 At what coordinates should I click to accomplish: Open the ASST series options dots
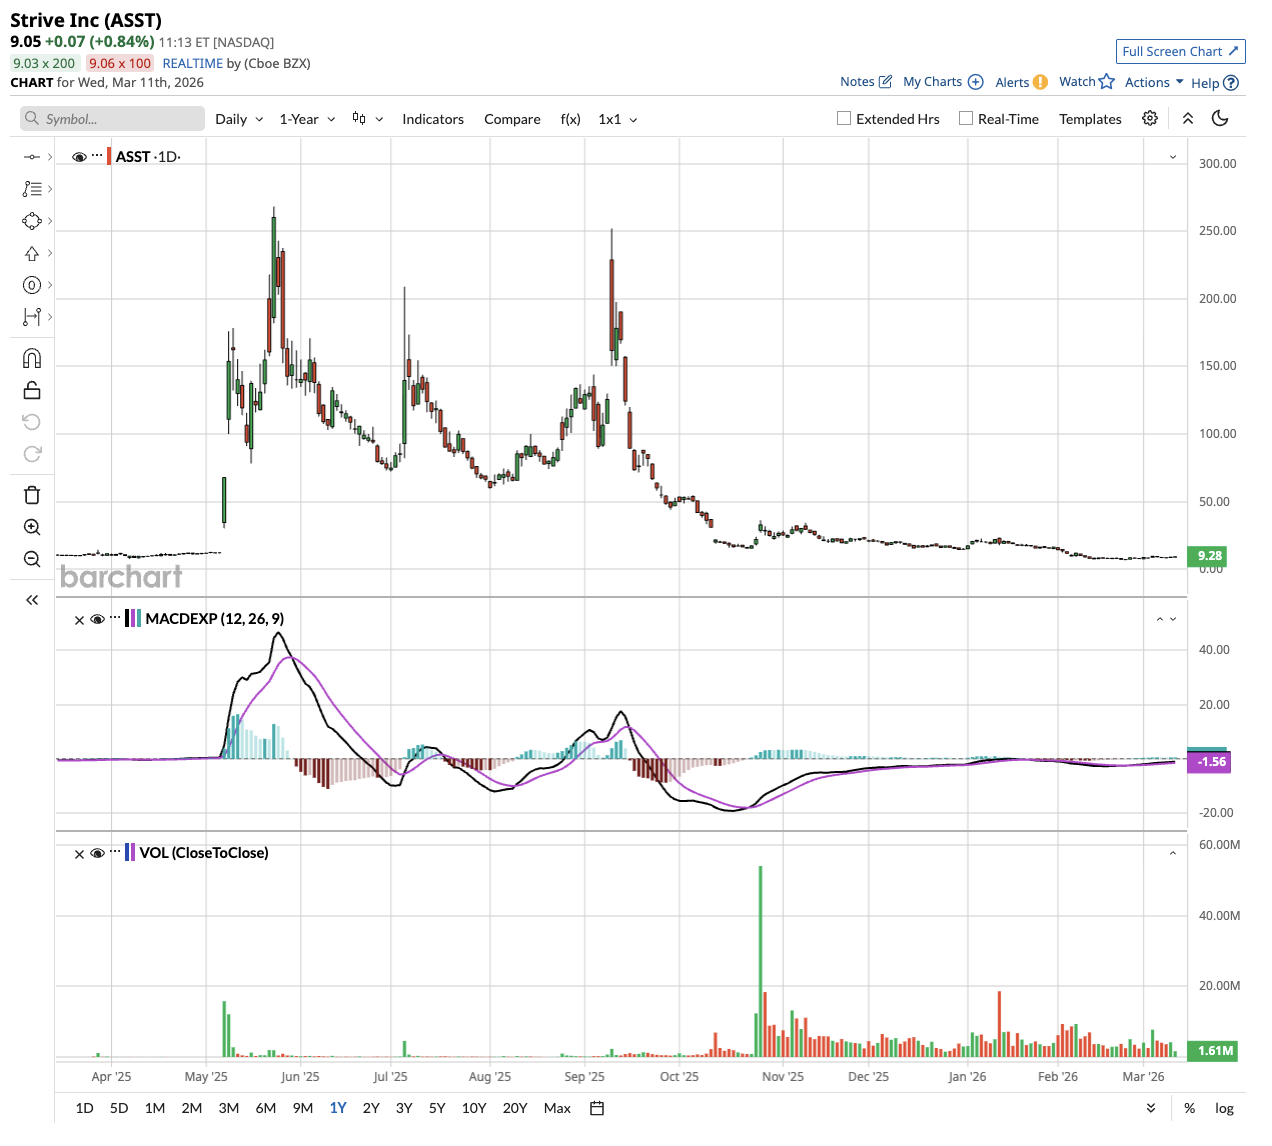point(97,156)
